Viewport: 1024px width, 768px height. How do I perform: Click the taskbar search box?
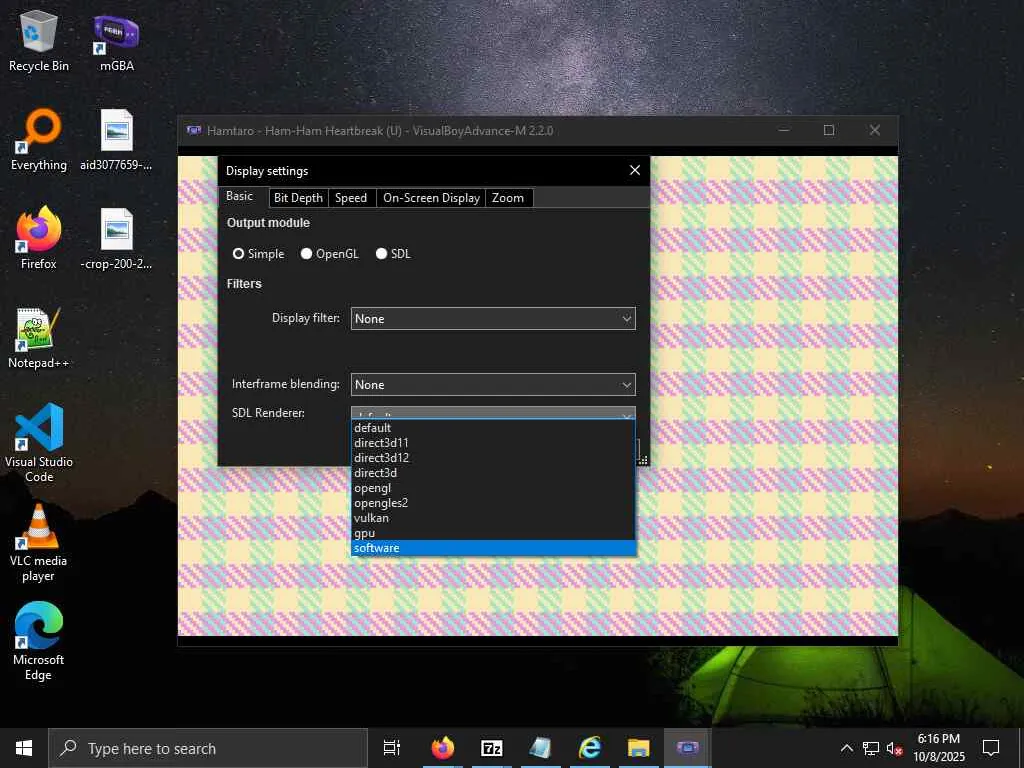208,748
